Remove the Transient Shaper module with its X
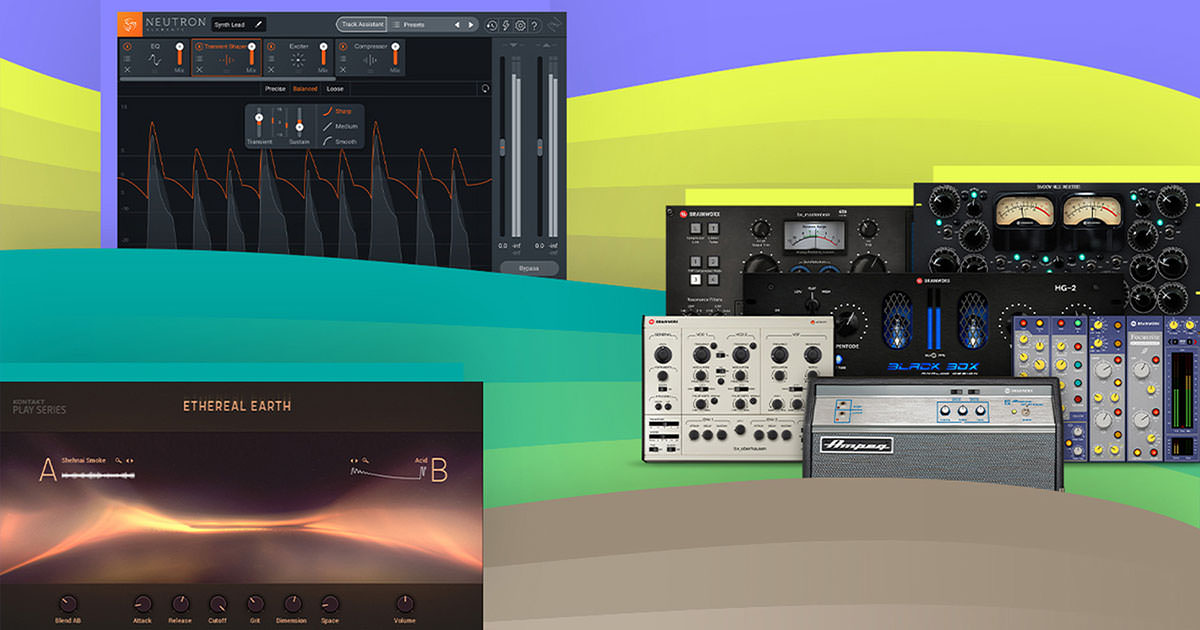Screen dimensions: 1200x630 [x=199, y=70]
